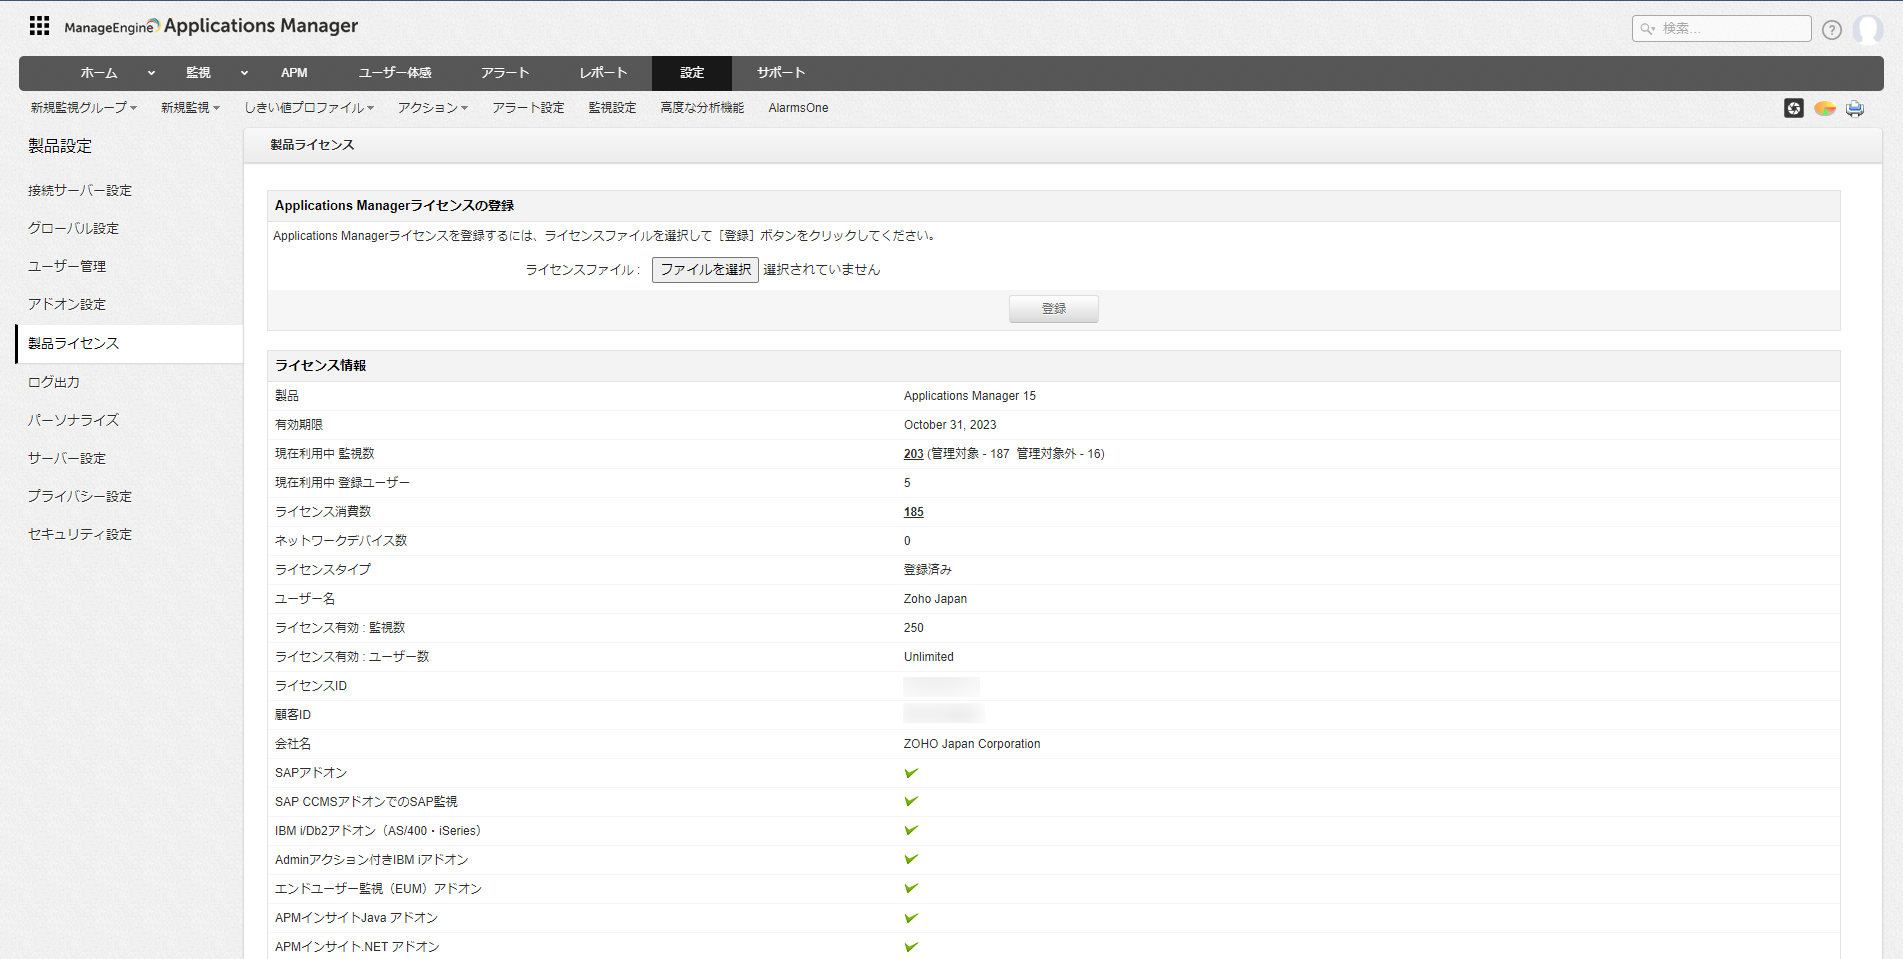The height and width of the screenshot is (959, 1903).
Task: Open the AlarmsOne submenu link
Action: pyautogui.click(x=798, y=108)
